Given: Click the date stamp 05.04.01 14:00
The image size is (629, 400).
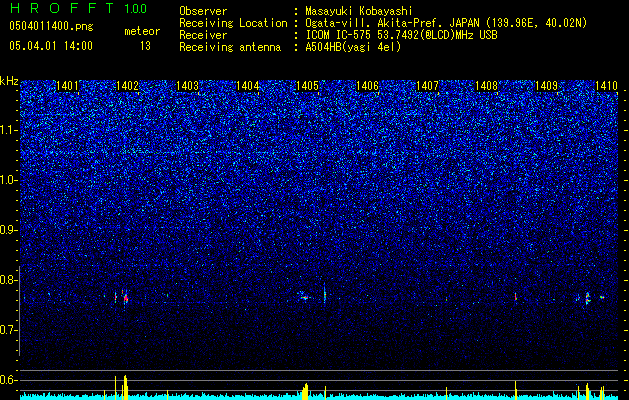Looking at the screenshot, I should coord(51,46).
